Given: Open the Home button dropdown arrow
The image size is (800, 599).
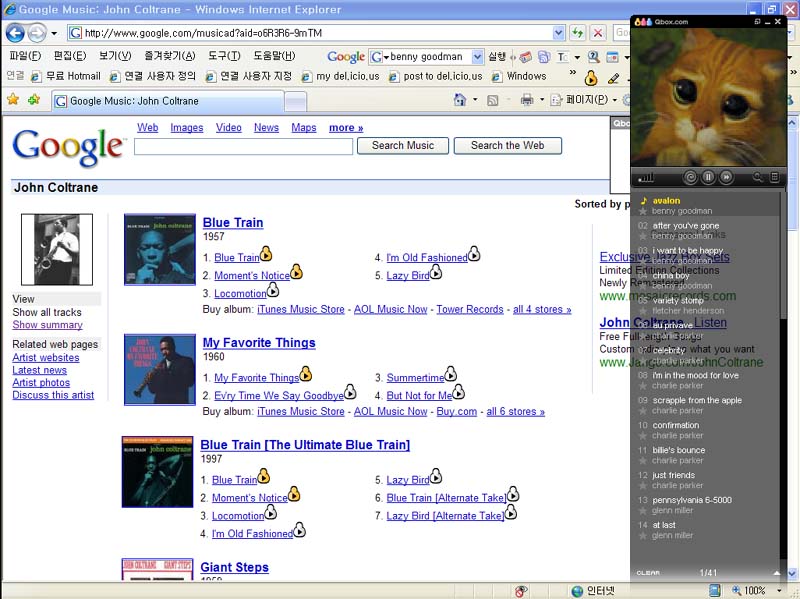Looking at the screenshot, I should tap(475, 99).
